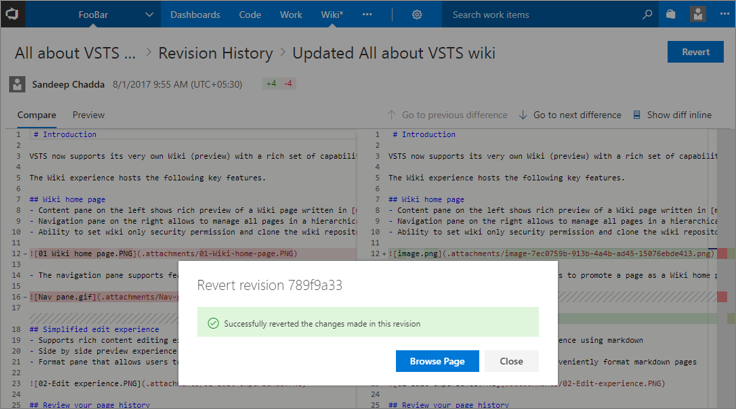736x409 pixels.
Task: Go to Revision History breadcrumb
Action: pos(215,53)
